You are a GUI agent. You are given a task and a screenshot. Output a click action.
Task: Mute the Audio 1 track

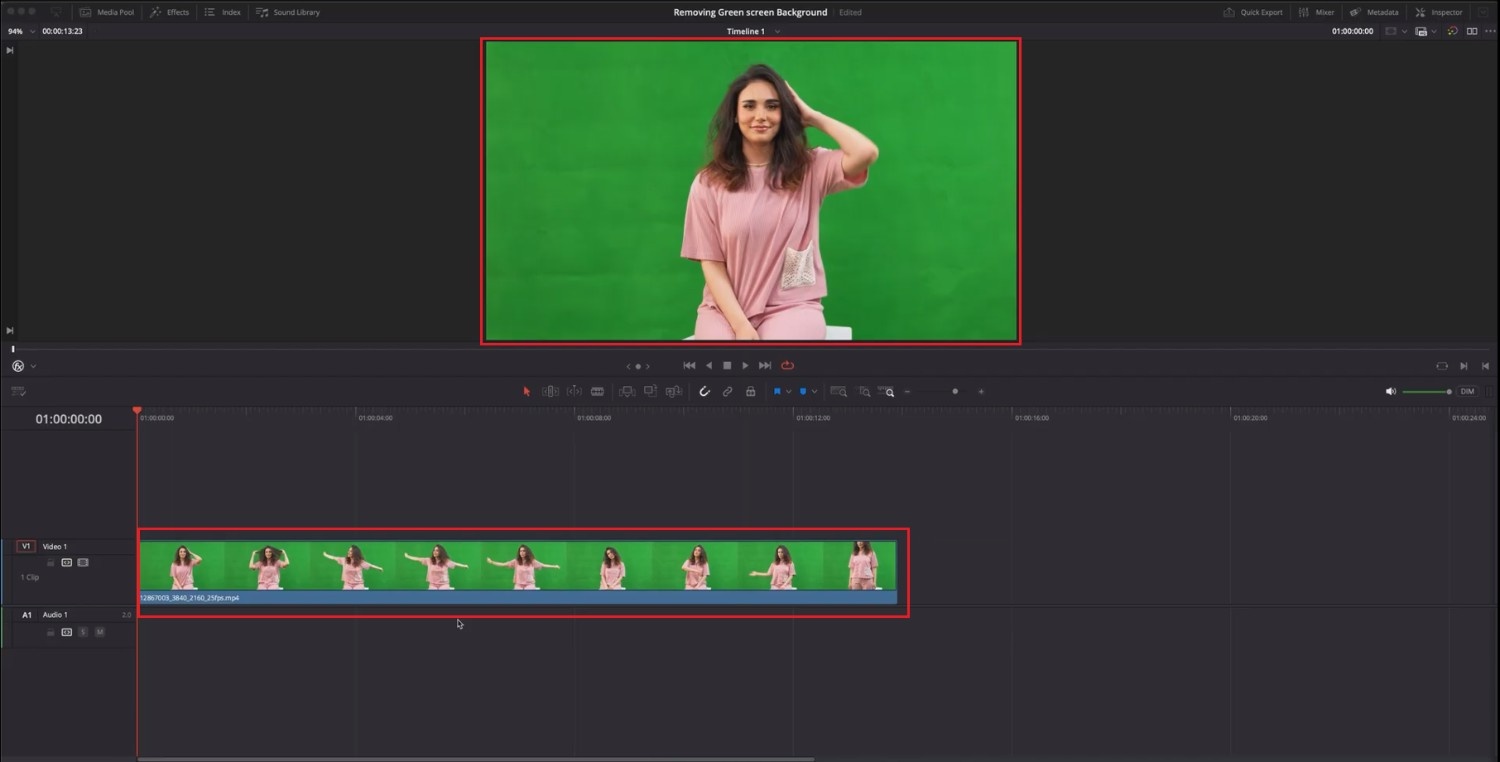click(99, 632)
